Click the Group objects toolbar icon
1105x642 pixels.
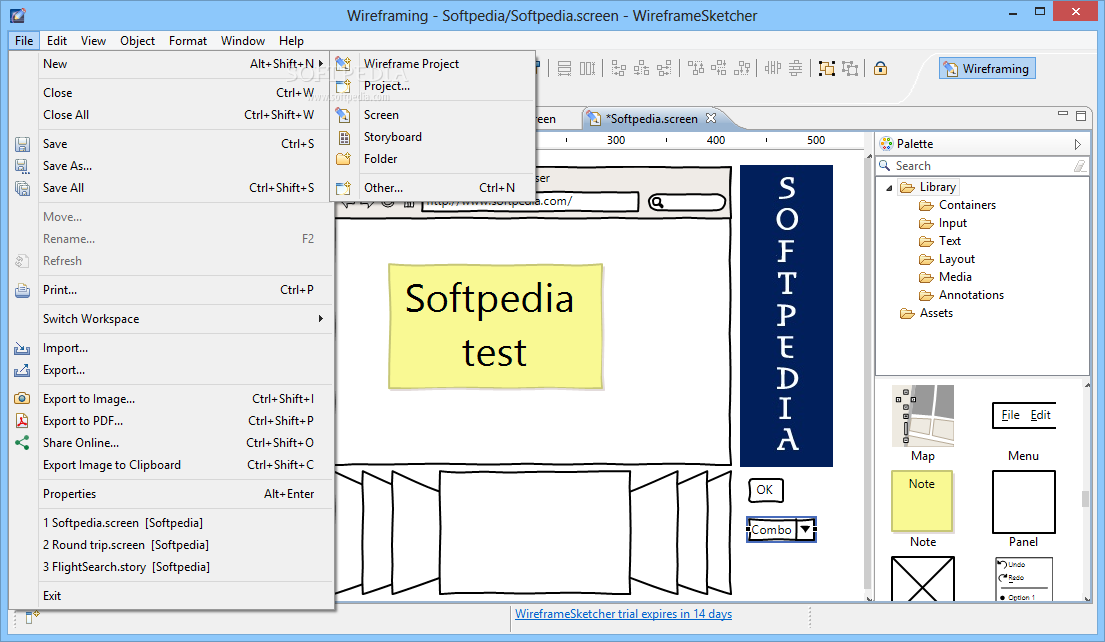click(x=827, y=68)
